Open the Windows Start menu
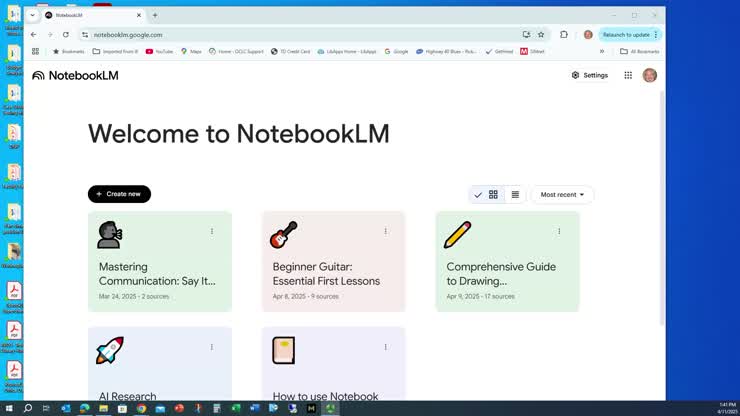This screenshot has width=740, height=416. (x=9, y=408)
